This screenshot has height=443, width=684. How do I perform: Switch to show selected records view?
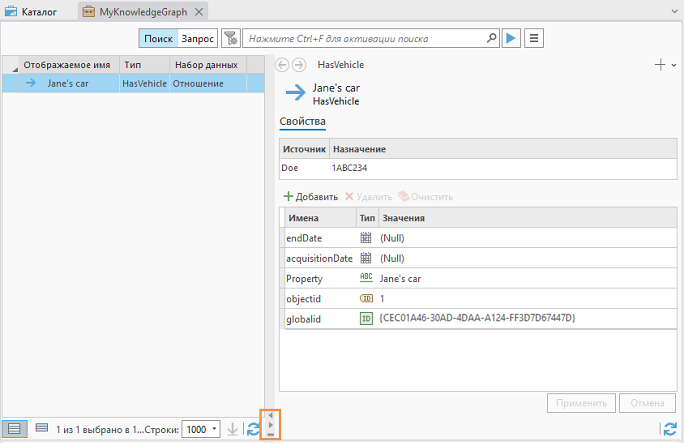(x=41, y=429)
